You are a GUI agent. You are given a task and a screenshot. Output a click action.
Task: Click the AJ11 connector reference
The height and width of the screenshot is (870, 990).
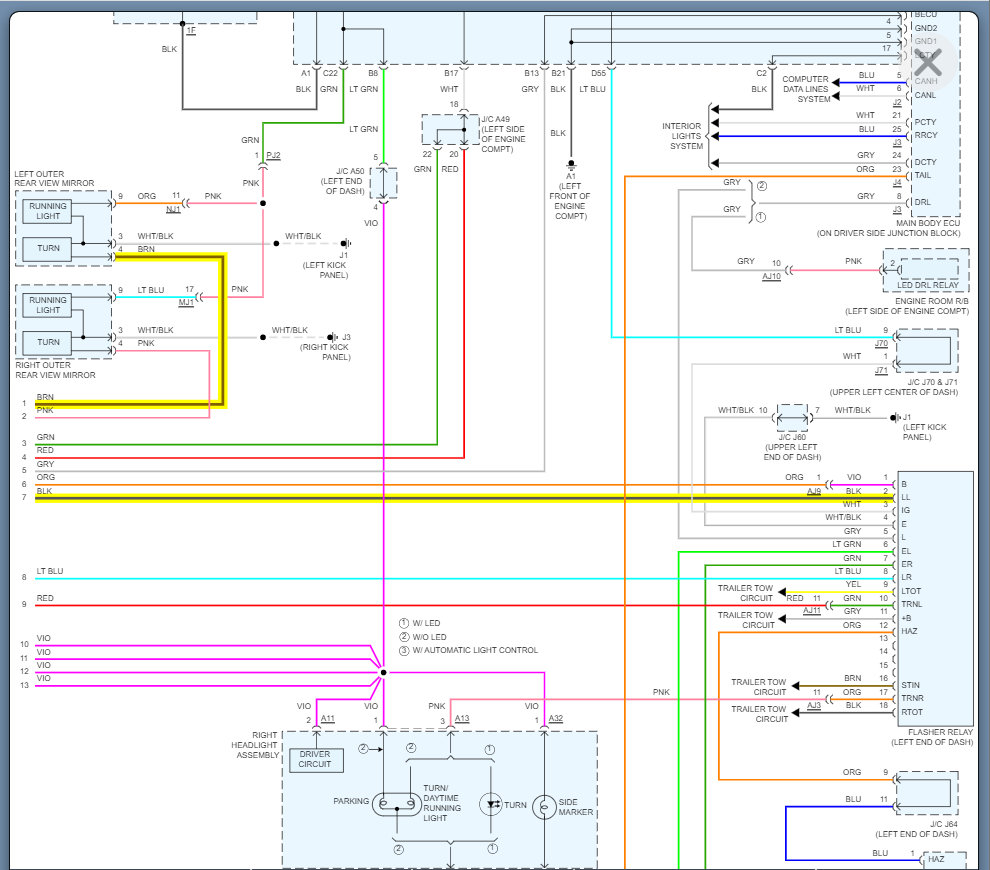click(x=812, y=610)
